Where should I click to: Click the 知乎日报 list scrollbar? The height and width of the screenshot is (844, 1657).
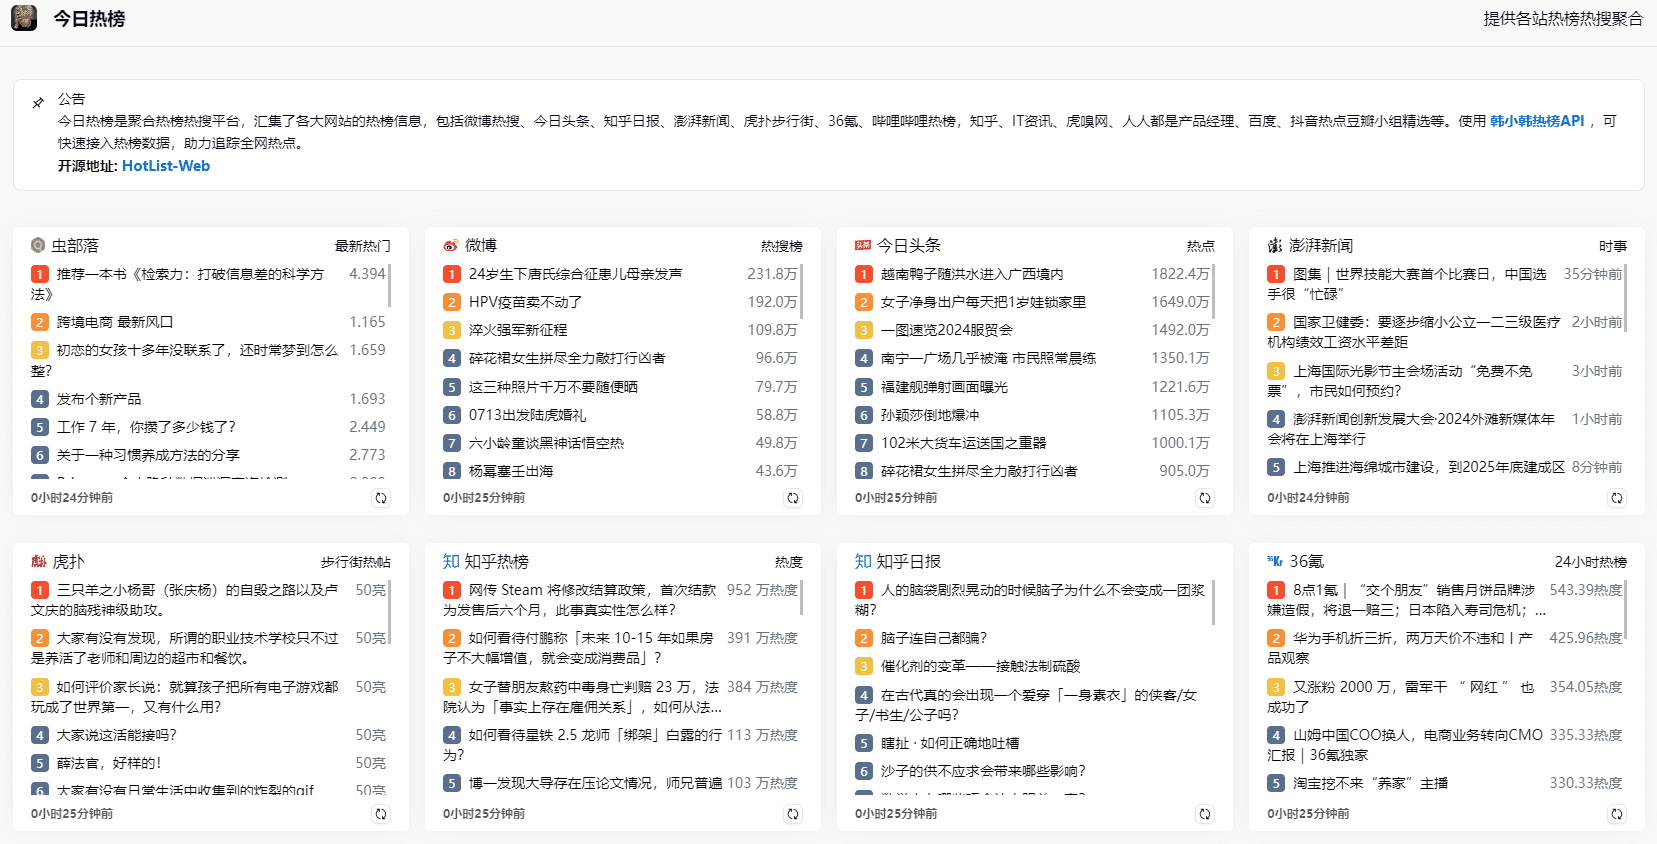coord(1213,603)
